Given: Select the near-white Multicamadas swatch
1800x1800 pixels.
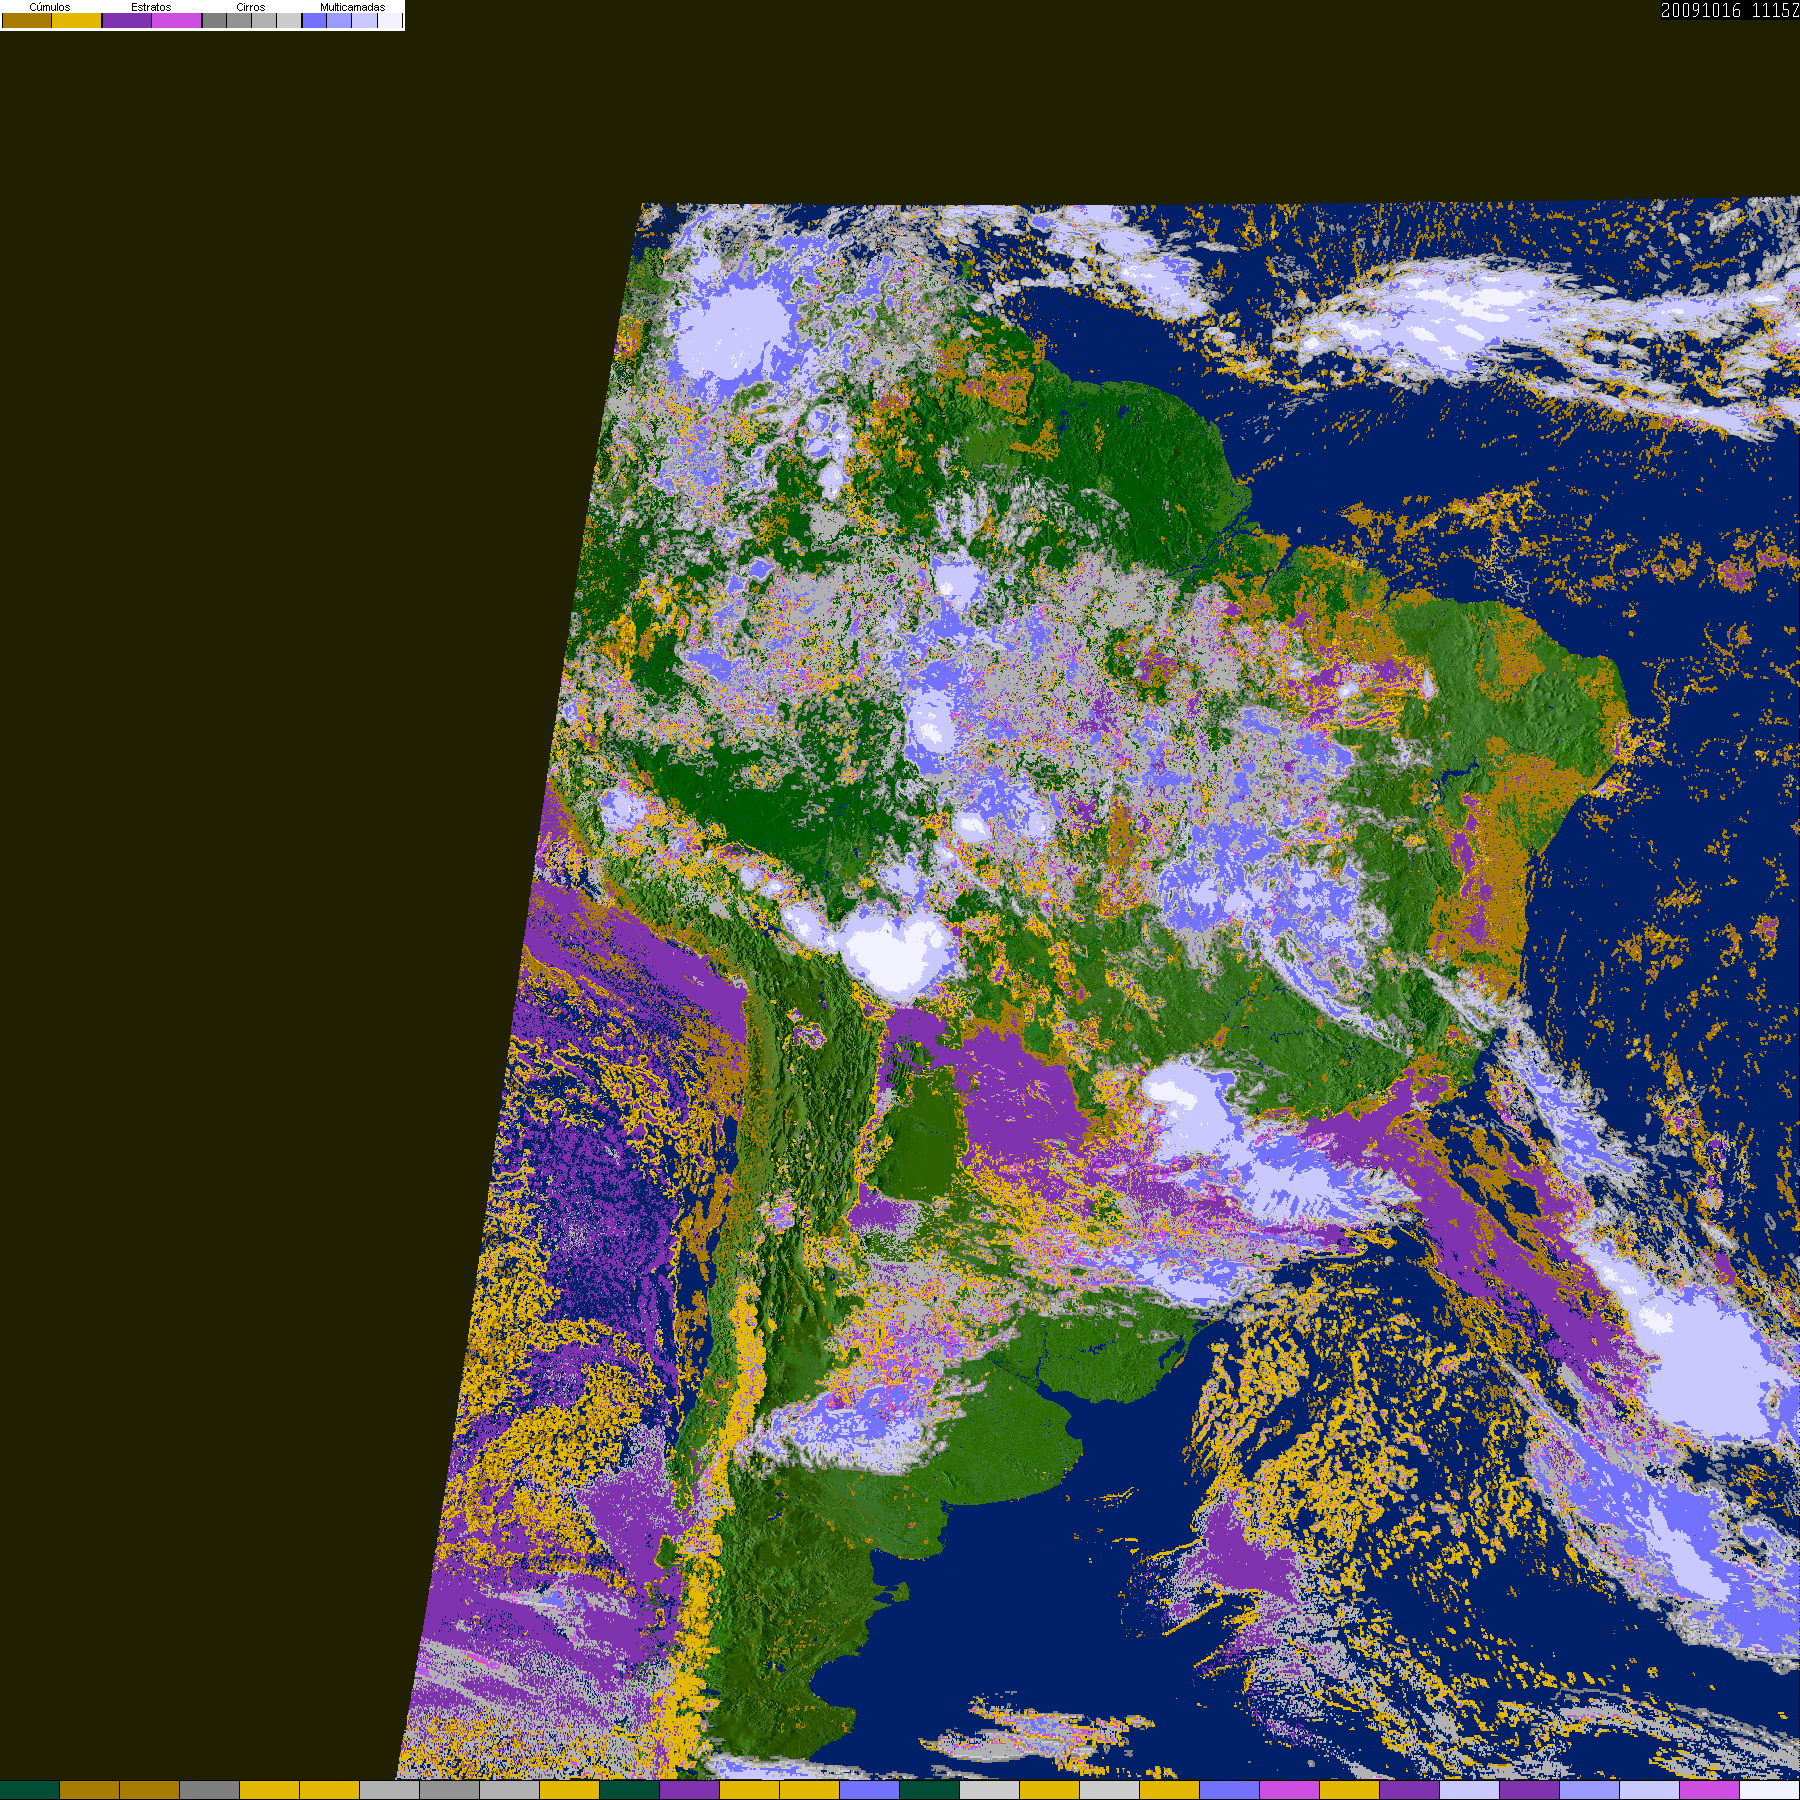Looking at the screenshot, I should tap(390, 20).
